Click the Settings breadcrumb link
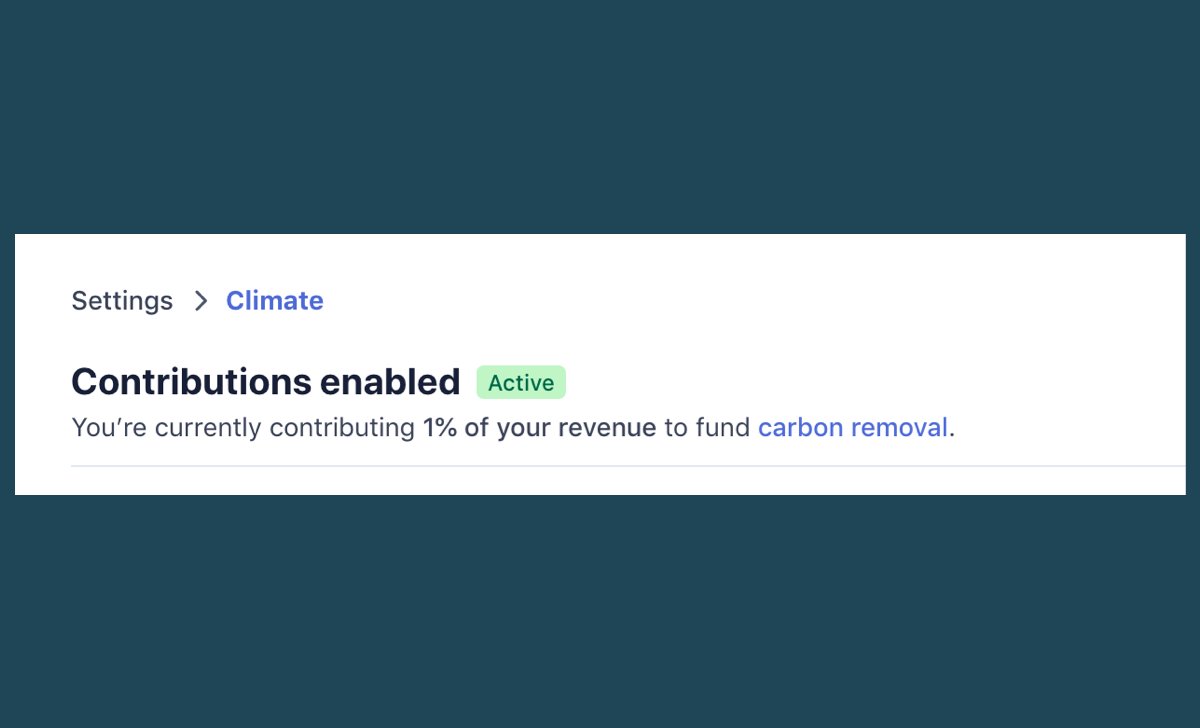Image resolution: width=1200 pixels, height=728 pixels. [x=122, y=301]
